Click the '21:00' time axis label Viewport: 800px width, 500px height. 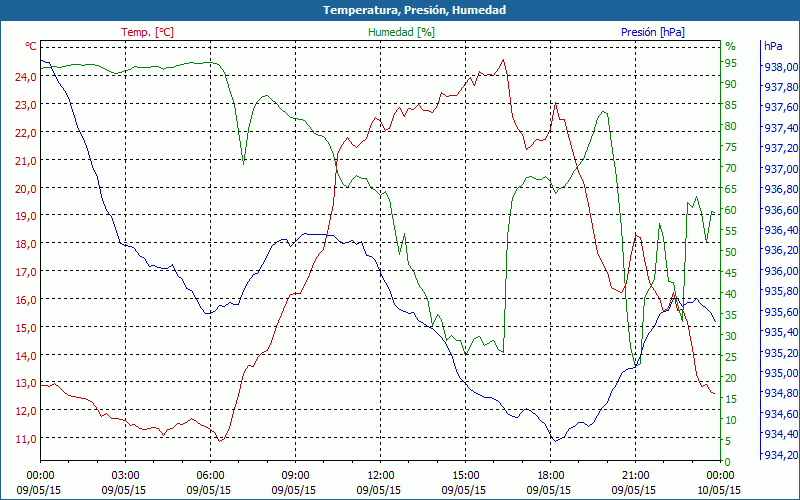(x=635, y=476)
